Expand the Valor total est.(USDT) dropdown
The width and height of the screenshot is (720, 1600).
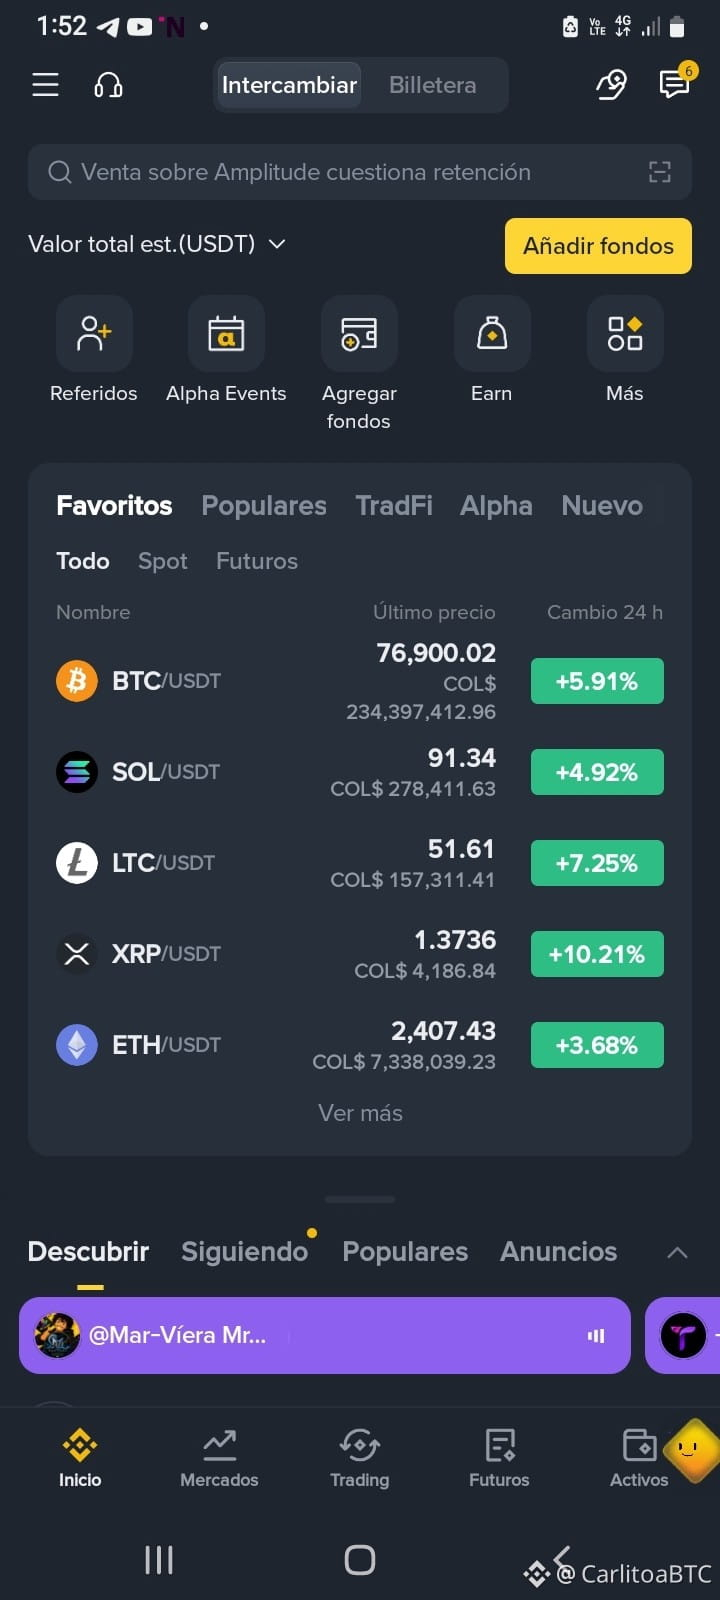click(157, 244)
